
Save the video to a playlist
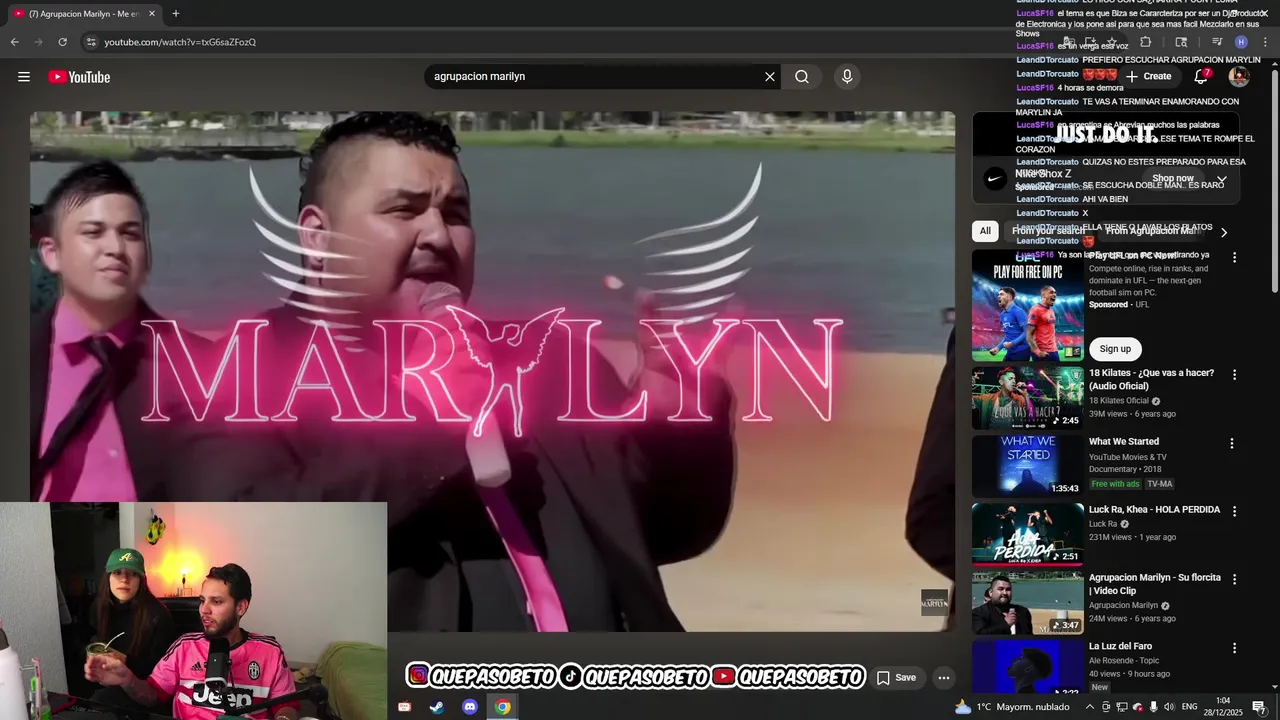pyautogui.click(x=896, y=678)
